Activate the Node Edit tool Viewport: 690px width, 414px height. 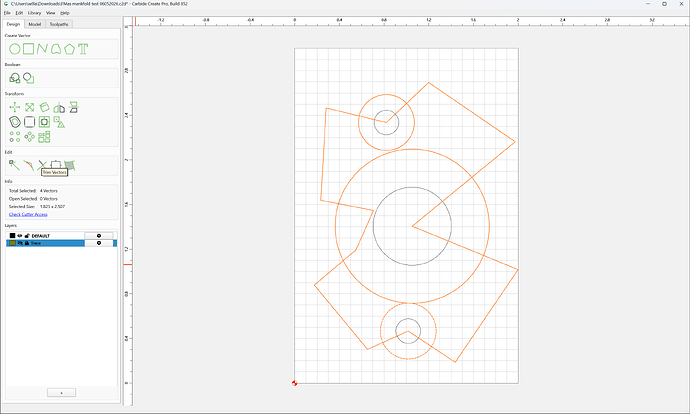pyautogui.click(x=15, y=165)
